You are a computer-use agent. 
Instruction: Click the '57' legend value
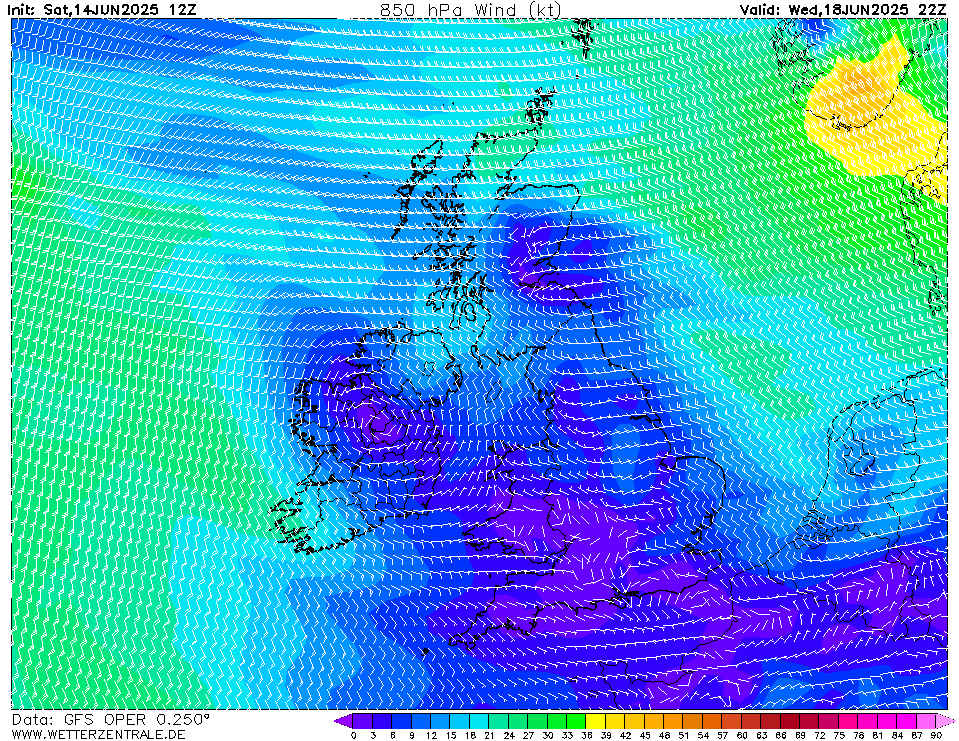722,735
